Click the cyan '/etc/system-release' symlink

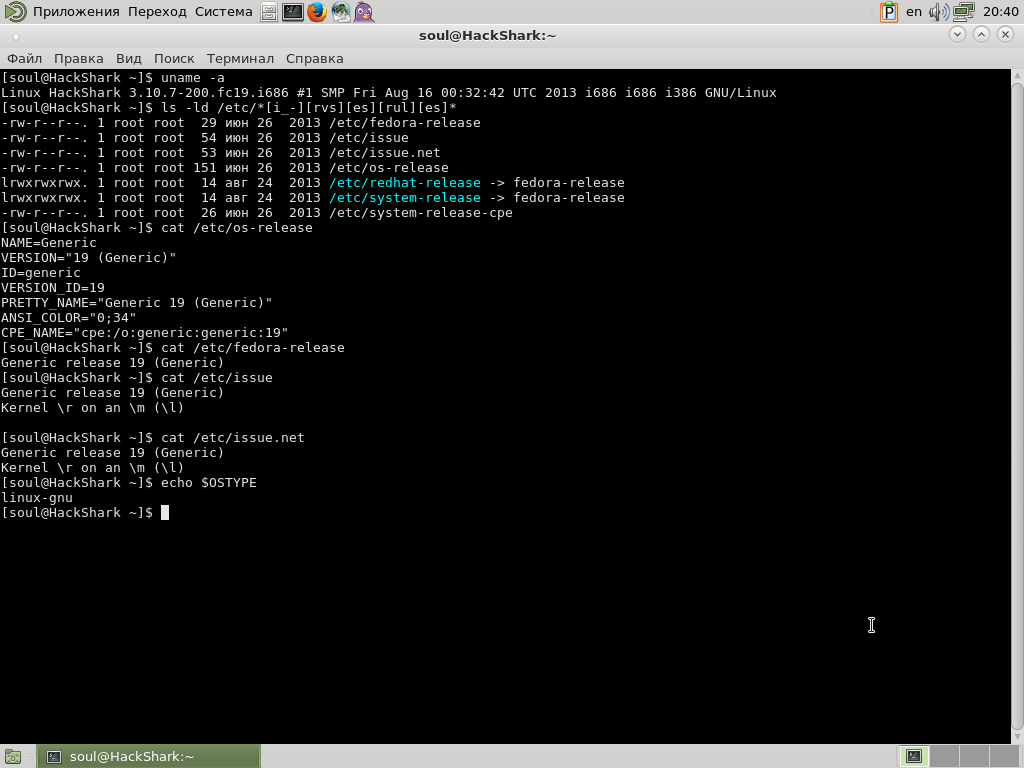click(x=405, y=198)
